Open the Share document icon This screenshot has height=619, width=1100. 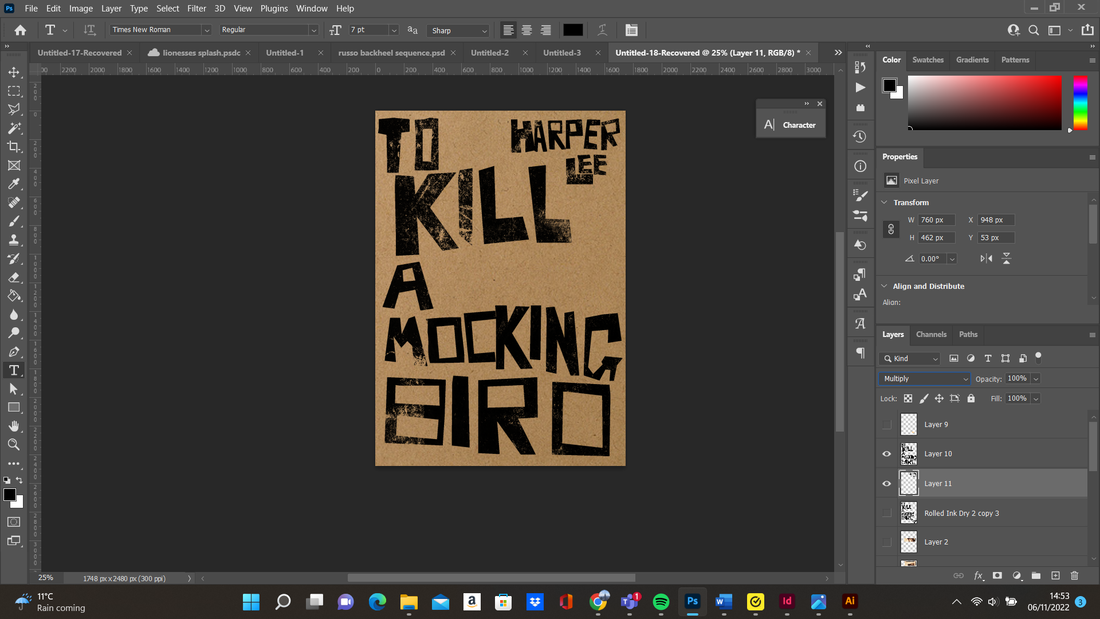pos(1087,30)
